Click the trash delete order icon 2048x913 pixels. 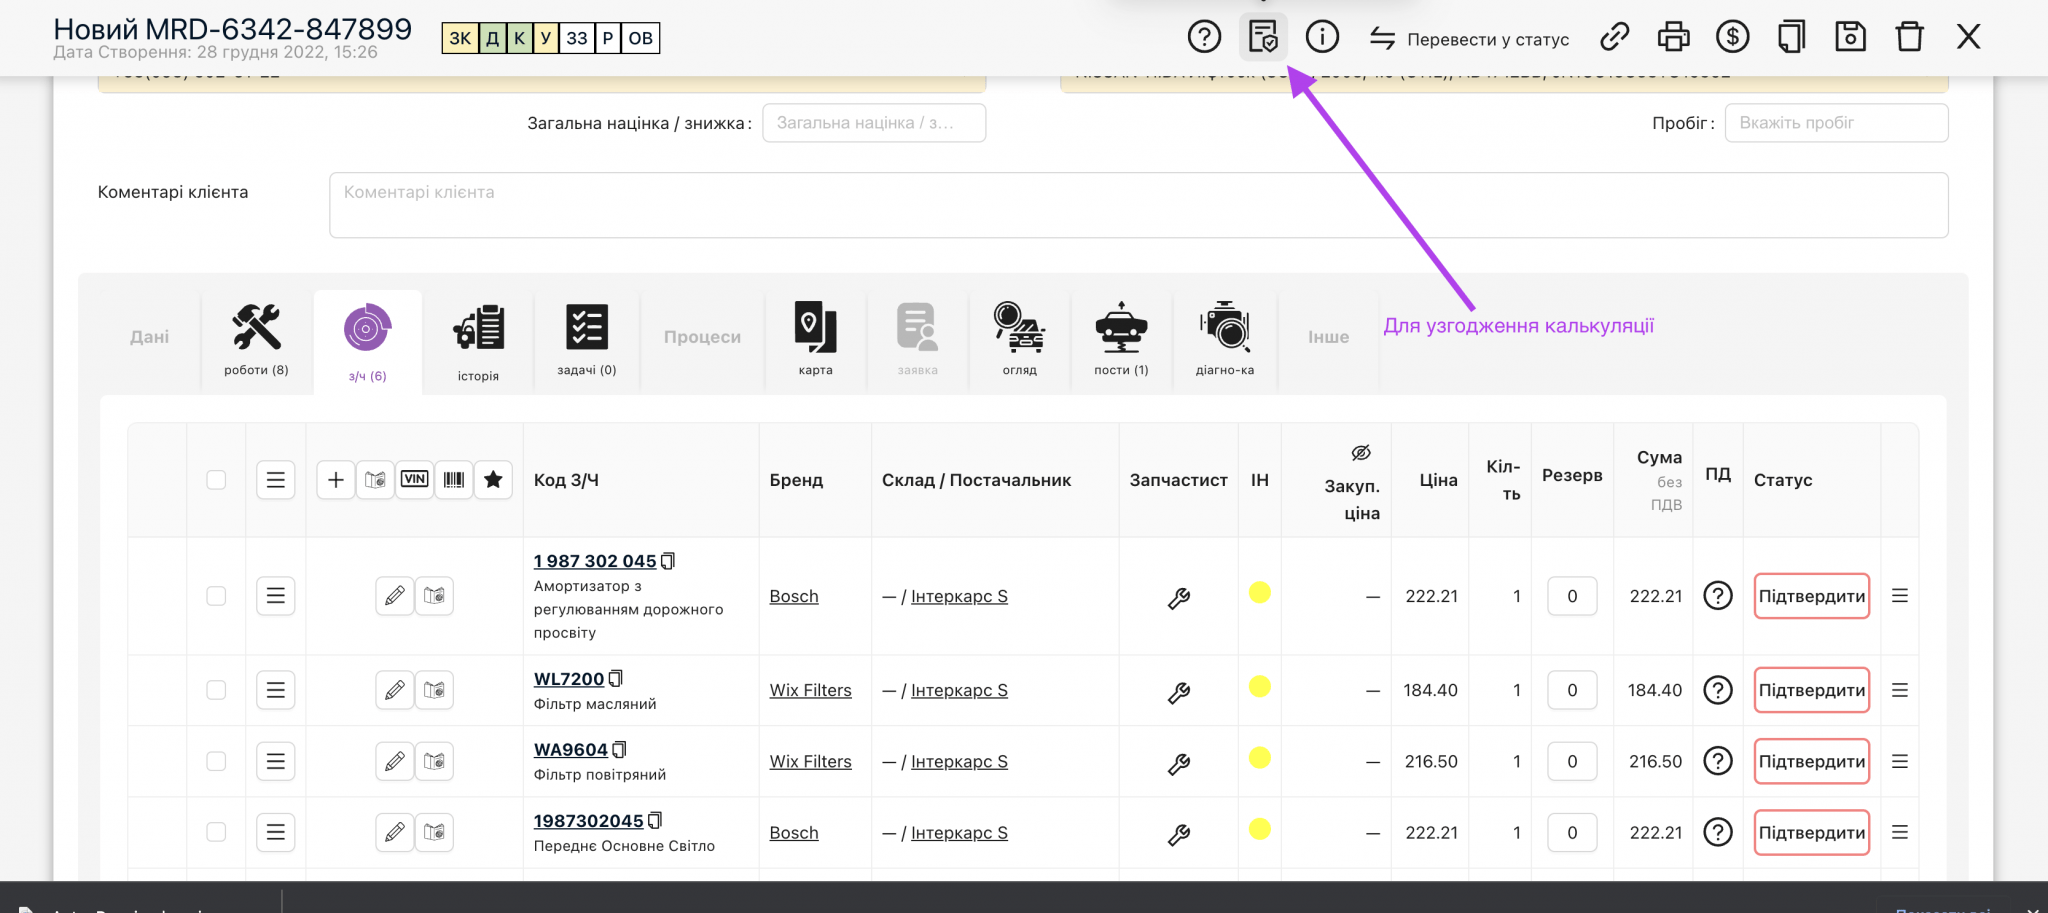1909,38
